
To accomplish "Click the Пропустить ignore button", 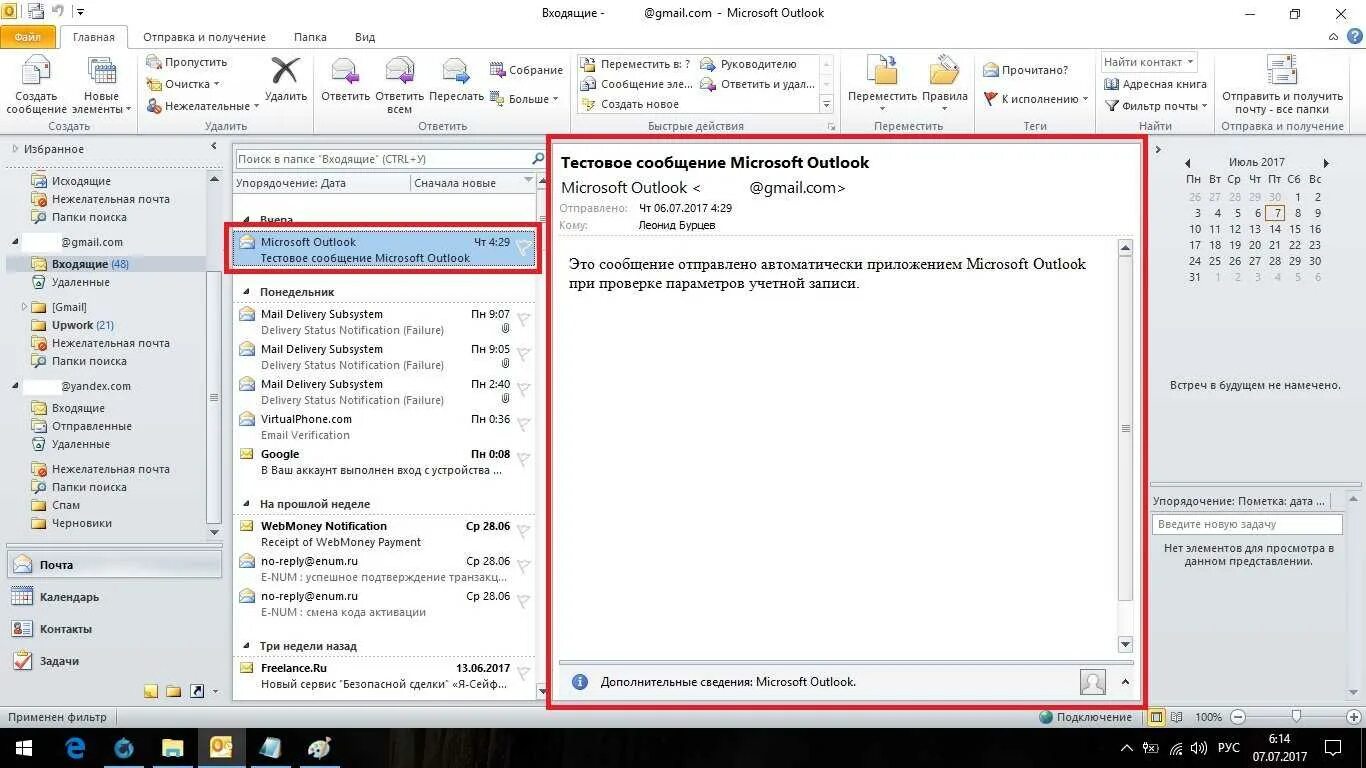I will tap(186, 62).
